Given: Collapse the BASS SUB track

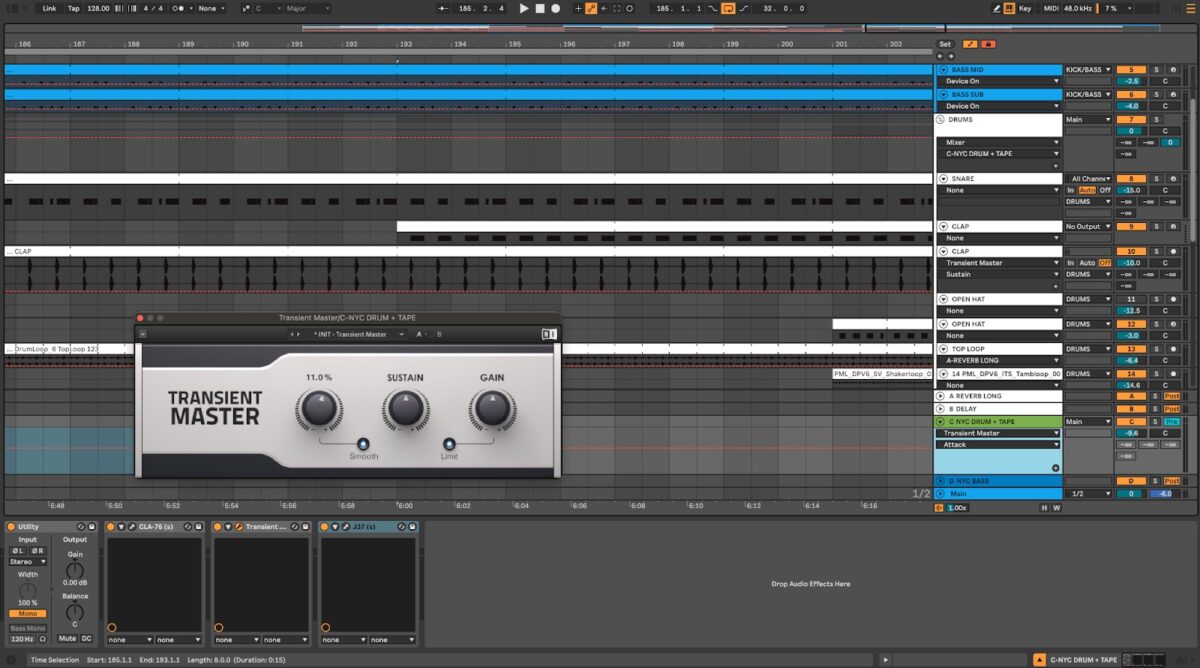Looking at the screenshot, I should point(943,94).
